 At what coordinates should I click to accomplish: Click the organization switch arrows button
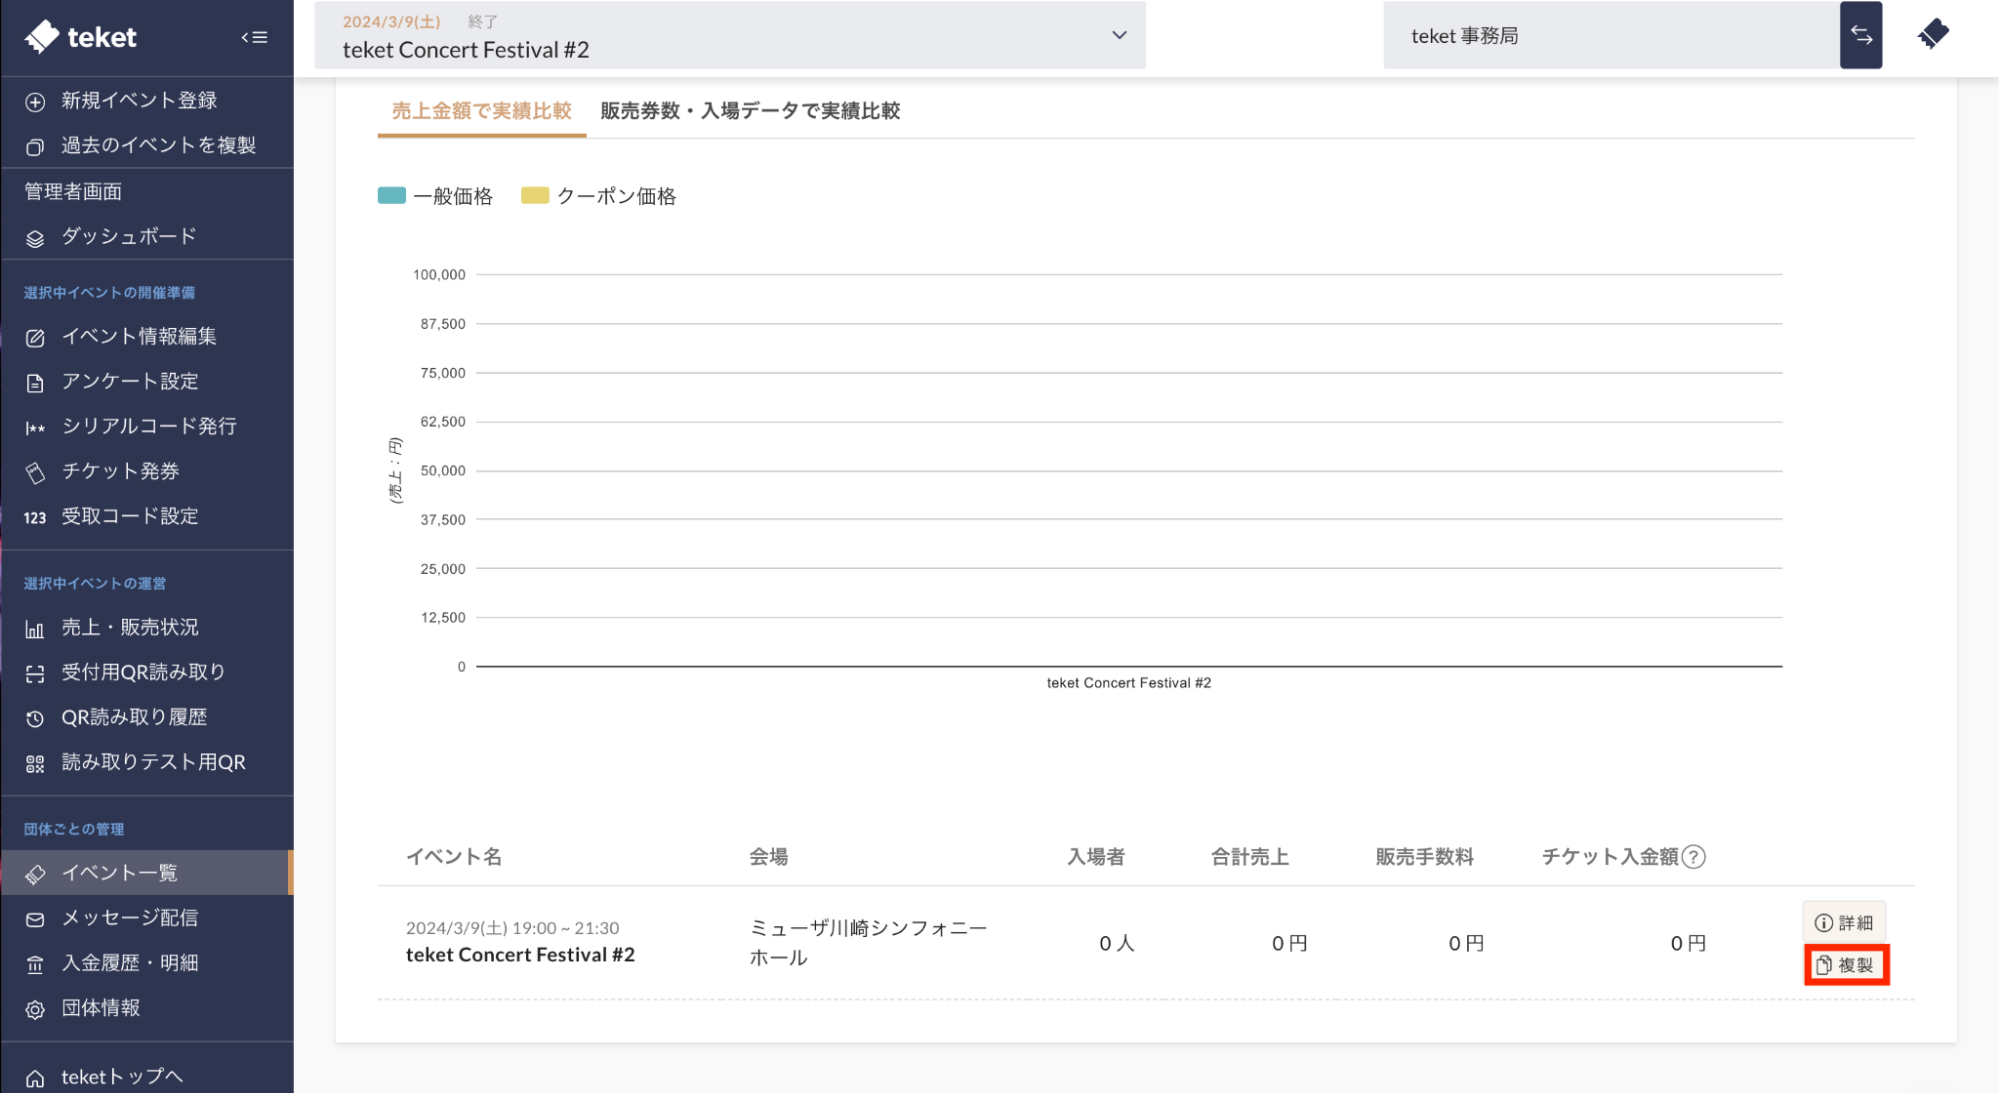1861,35
